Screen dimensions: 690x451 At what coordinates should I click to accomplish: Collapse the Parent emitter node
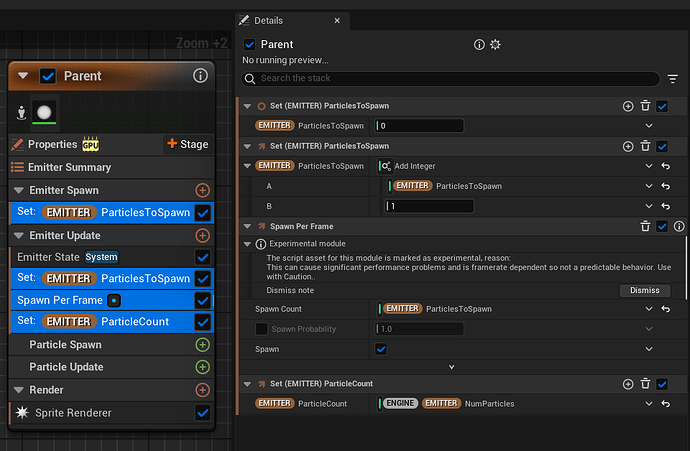[23, 76]
